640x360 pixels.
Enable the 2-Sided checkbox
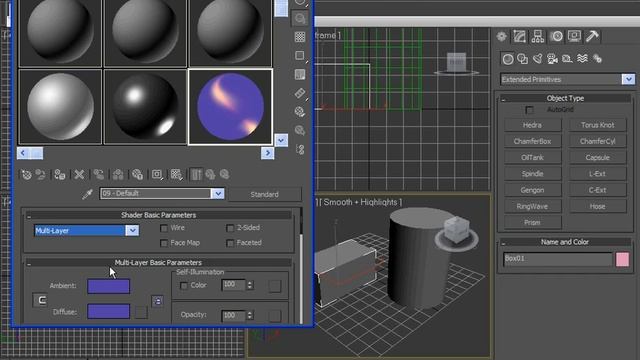point(230,228)
